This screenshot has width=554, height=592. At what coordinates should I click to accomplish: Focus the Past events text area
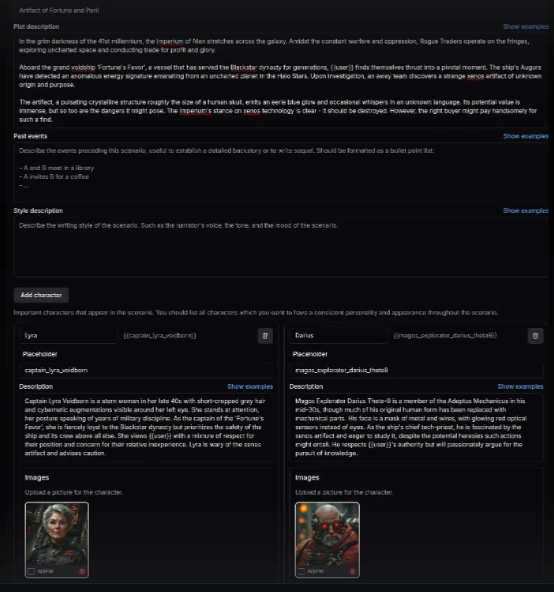[281, 172]
